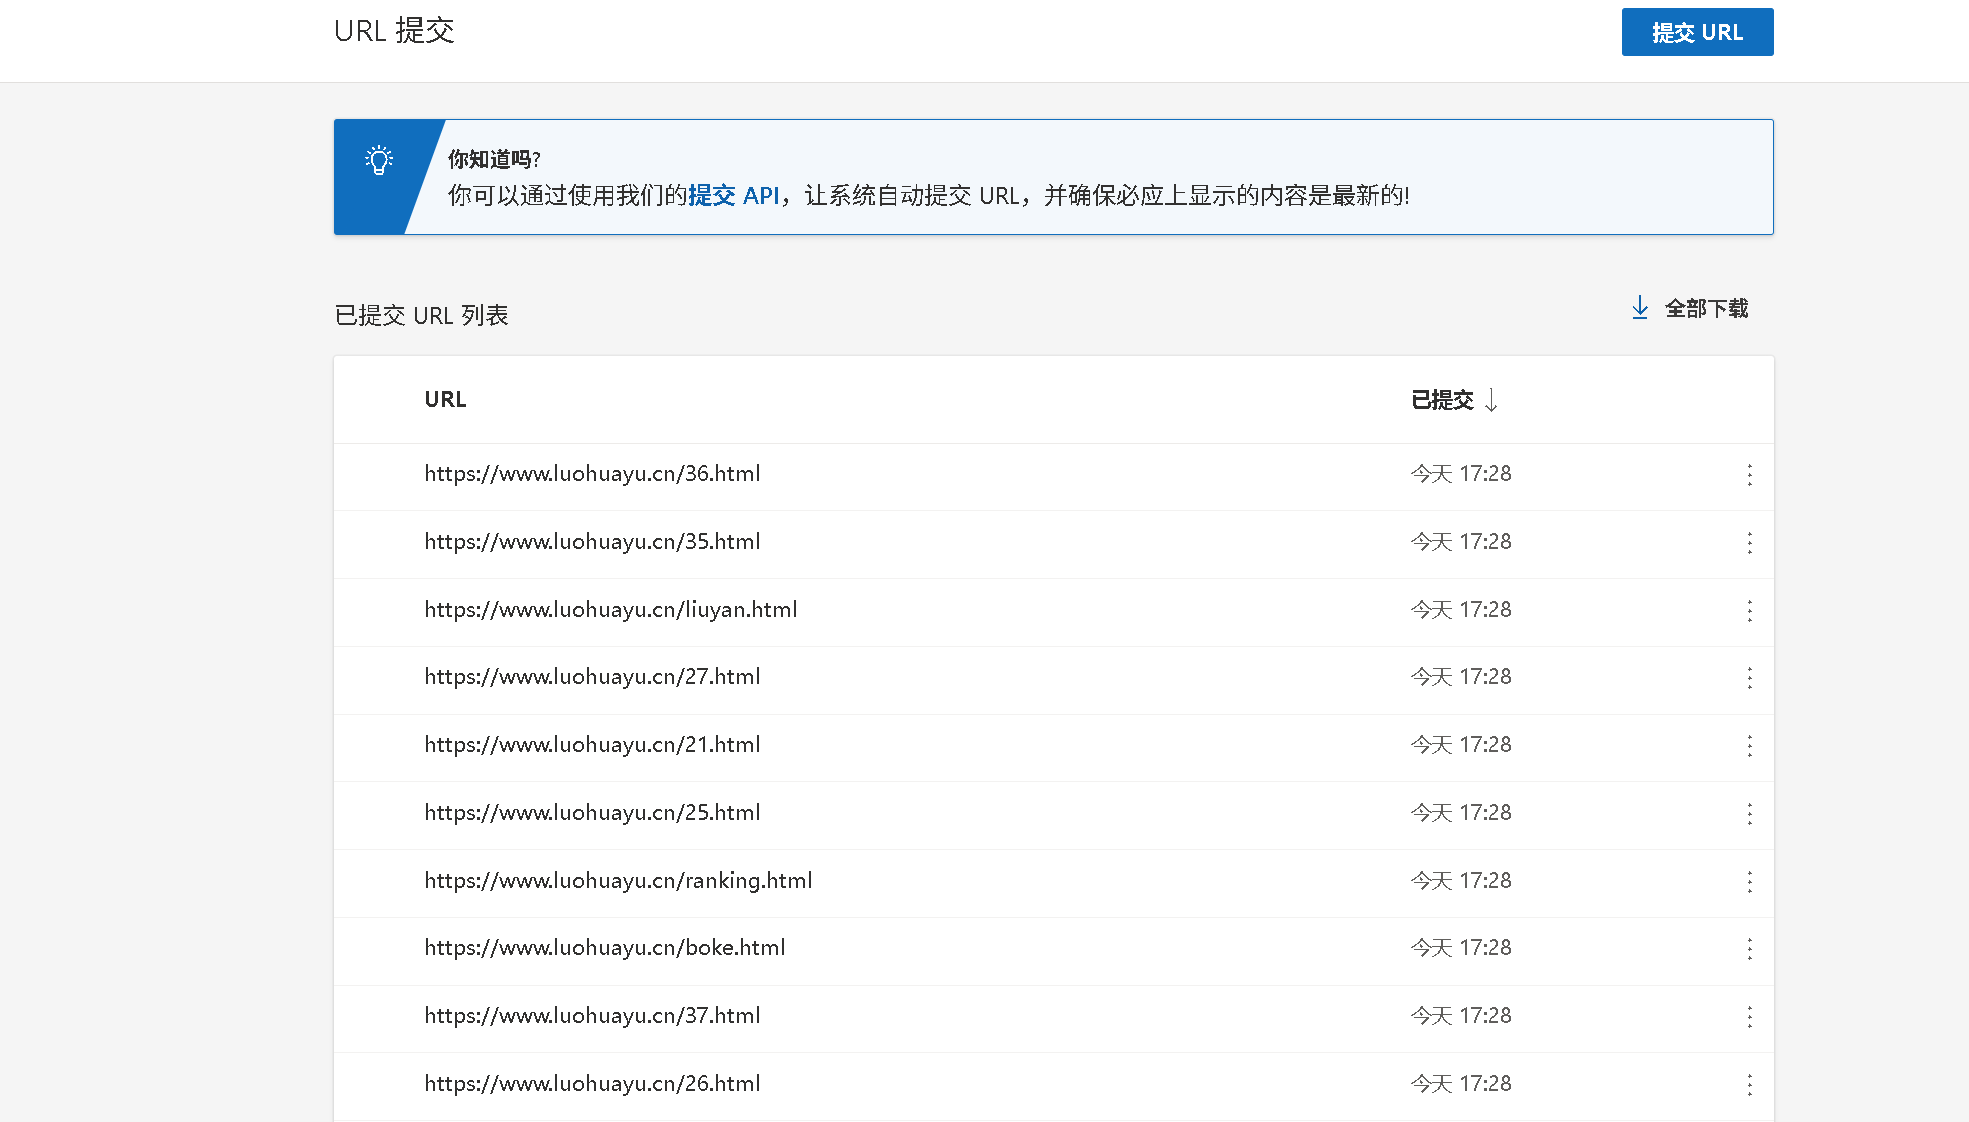
Task: Open more options for 27.html row
Action: (1749, 678)
